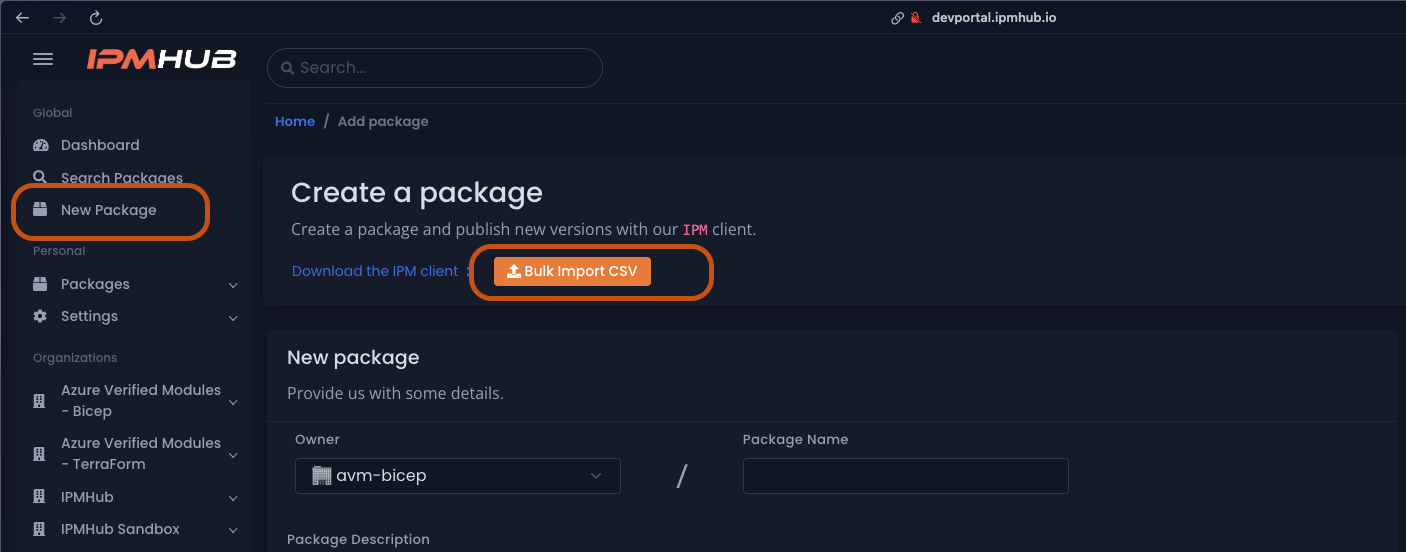Click the Dashboard gauge icon

[41, 145]
